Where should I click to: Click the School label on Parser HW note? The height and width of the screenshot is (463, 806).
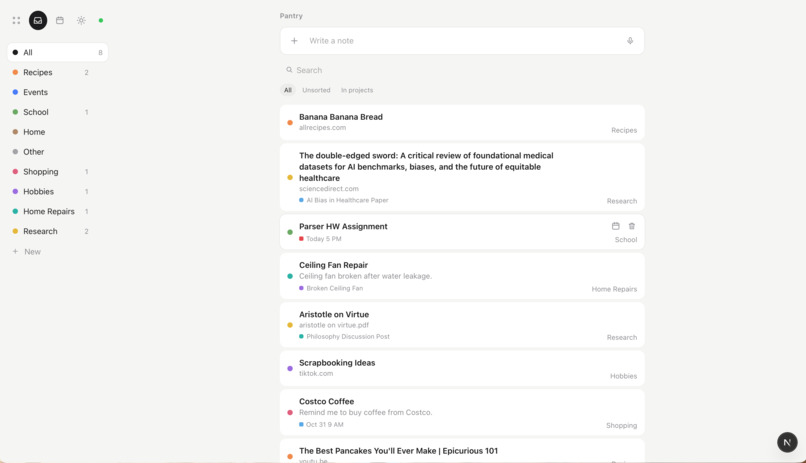[x=626, y=240]
